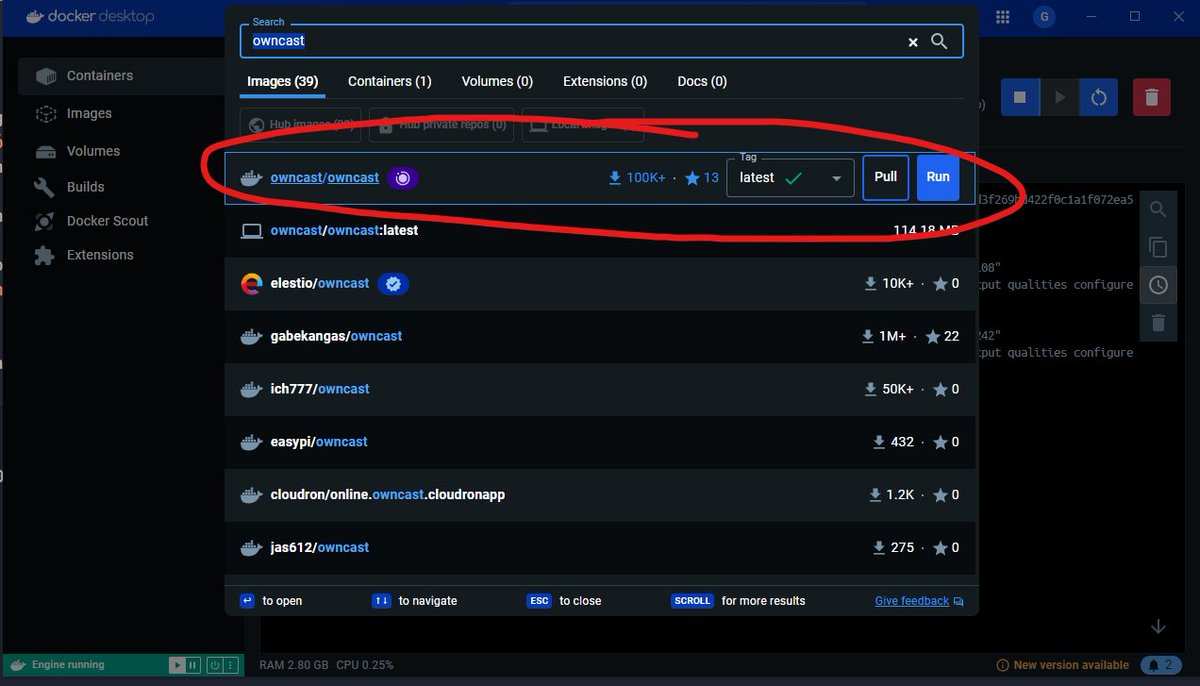Click the star icon in the owncast/owncast row

[692, 178]
